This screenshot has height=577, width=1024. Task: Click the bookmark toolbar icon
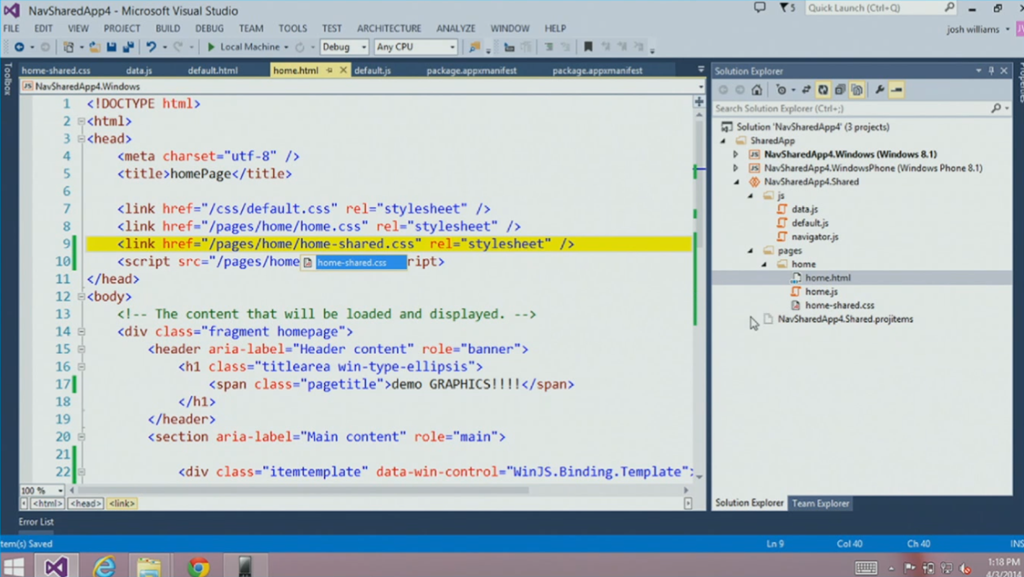[x=588, y=47]
